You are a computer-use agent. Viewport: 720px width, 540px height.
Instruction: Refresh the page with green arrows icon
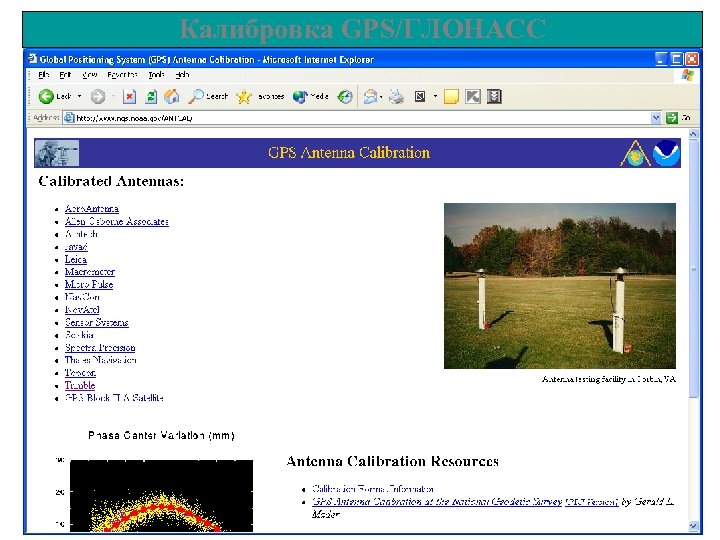tap(151, 96)
